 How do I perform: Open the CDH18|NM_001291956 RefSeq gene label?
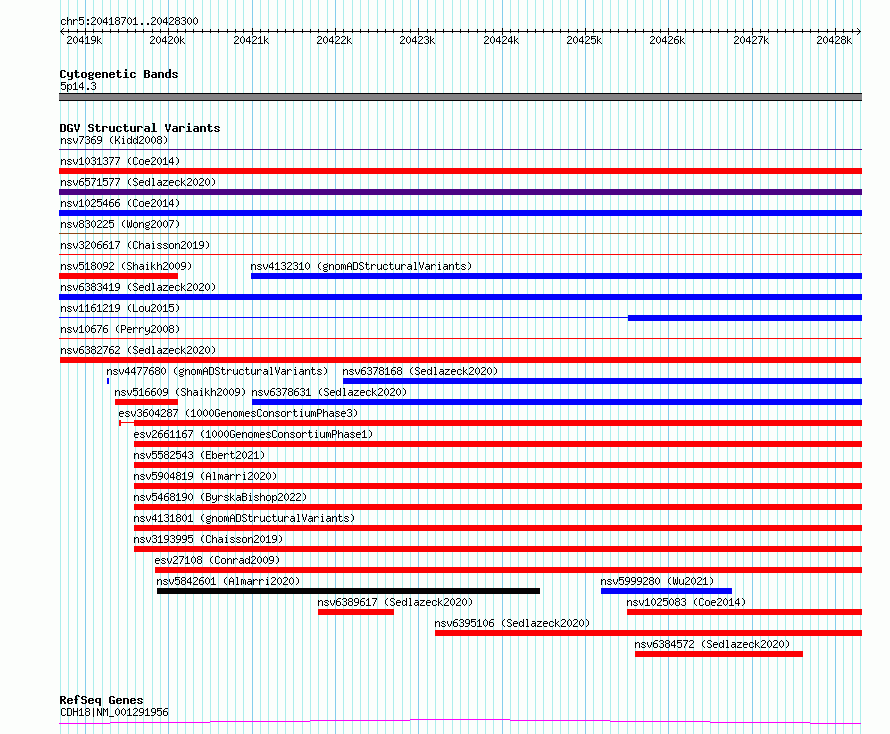pyautogui.click(x=114, y=712)
